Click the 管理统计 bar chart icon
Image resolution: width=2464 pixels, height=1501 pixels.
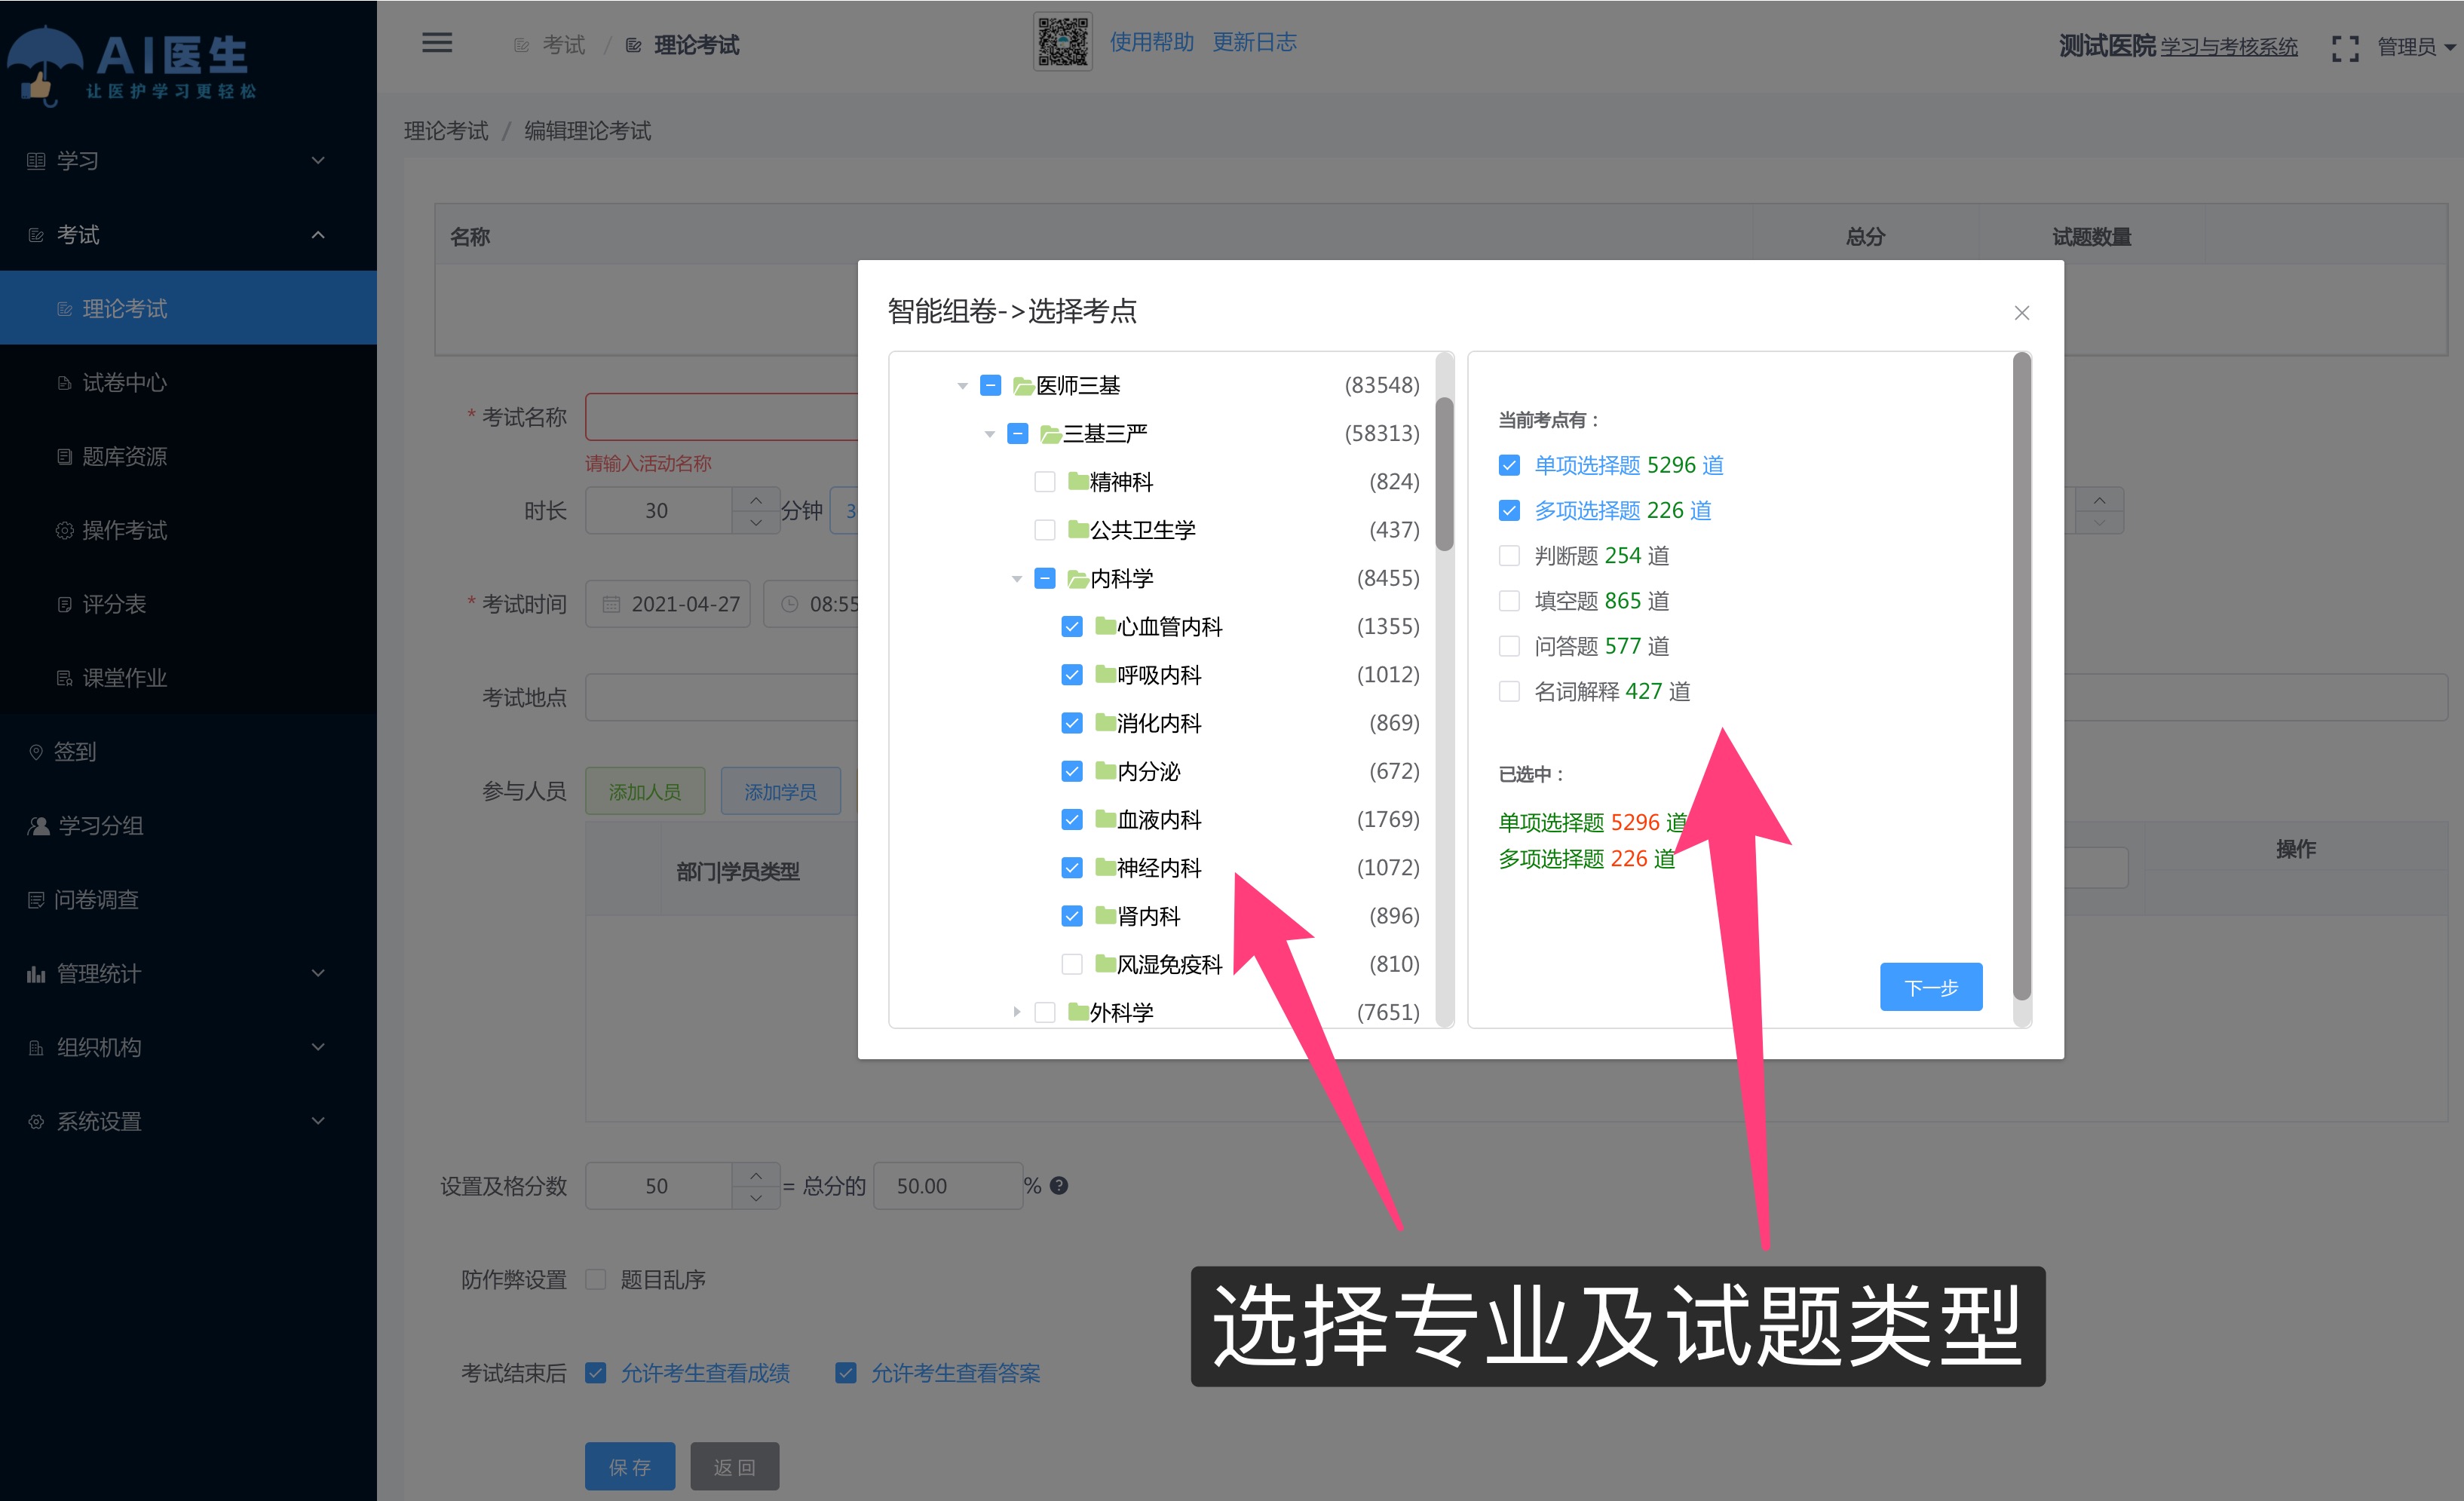36,974
